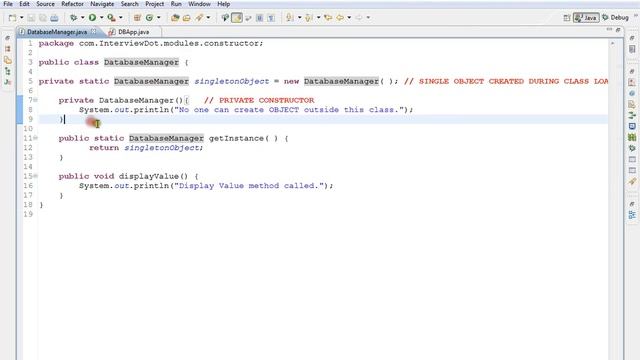Click the New Java Class icon
Screen dimensions: 640x360
(149, 18)
